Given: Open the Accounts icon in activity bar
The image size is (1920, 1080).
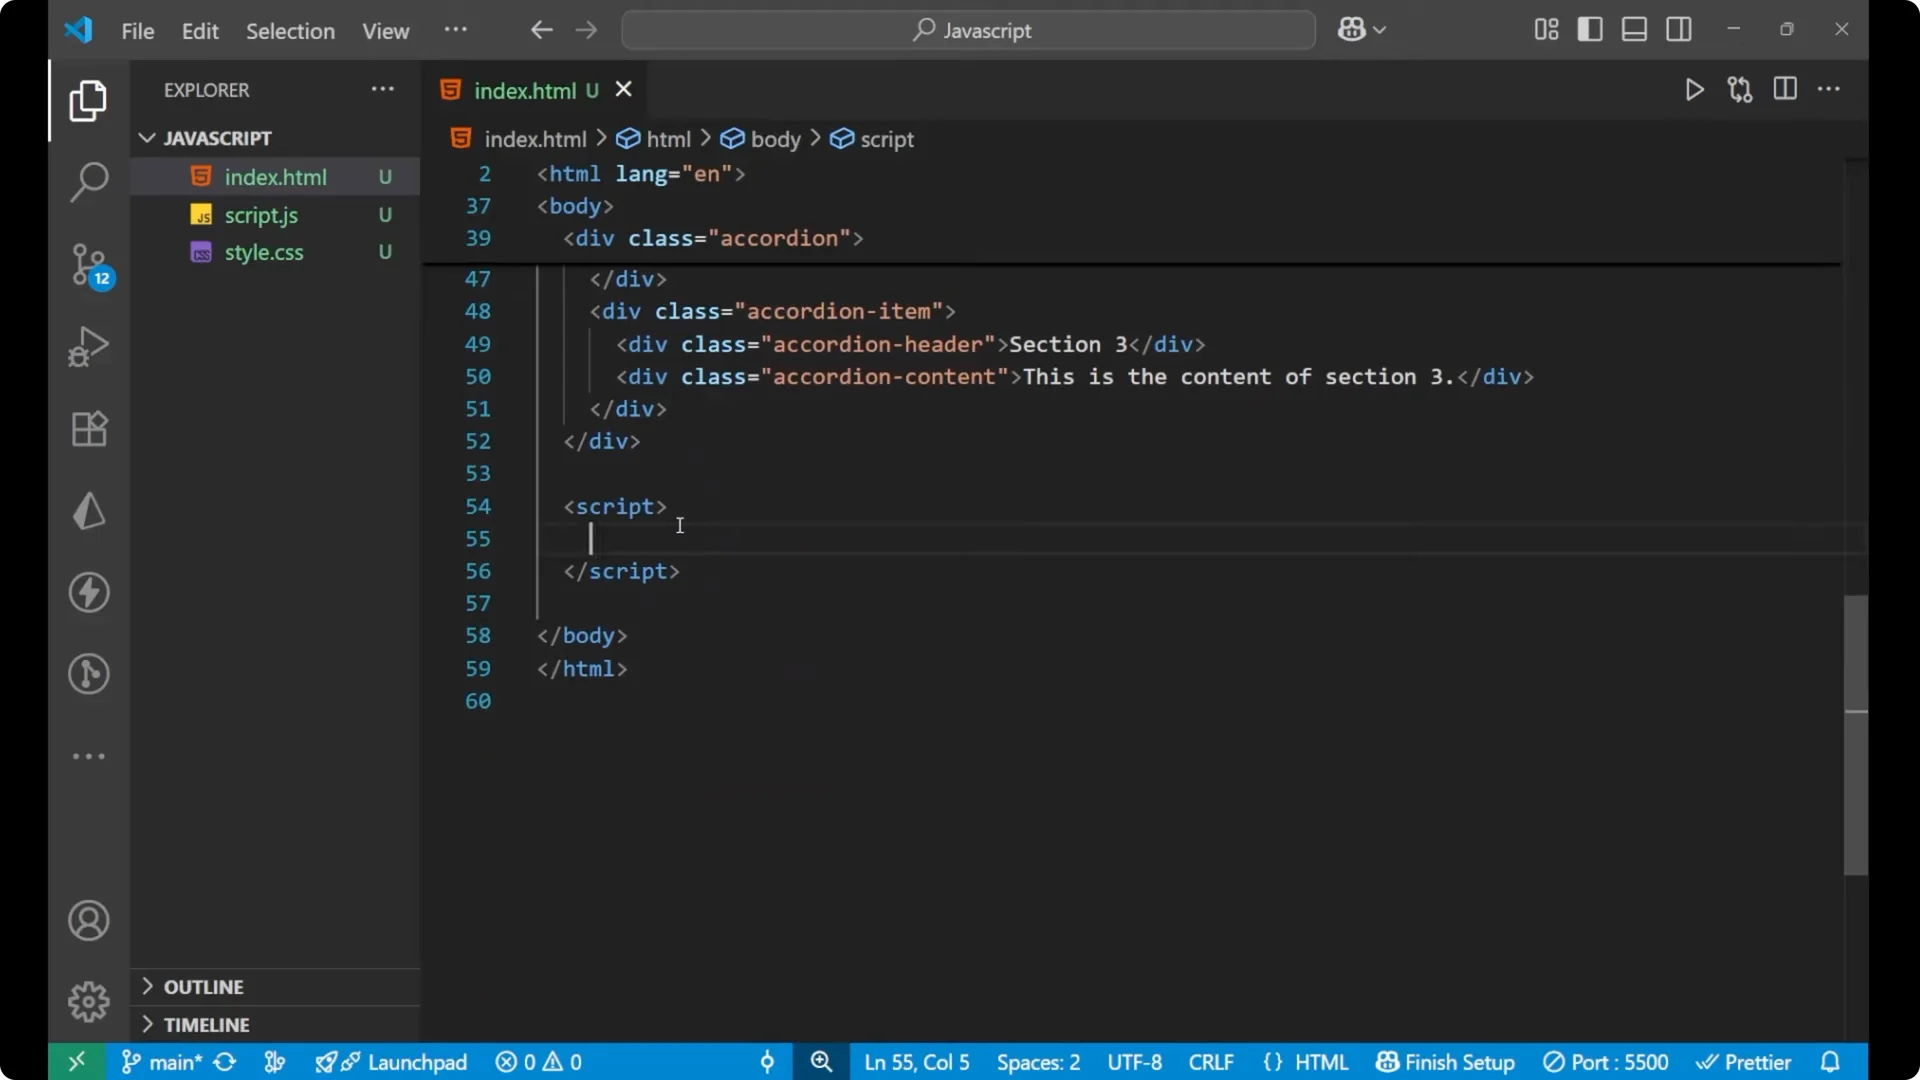Looking at the screenshot, I should point(88,920).
